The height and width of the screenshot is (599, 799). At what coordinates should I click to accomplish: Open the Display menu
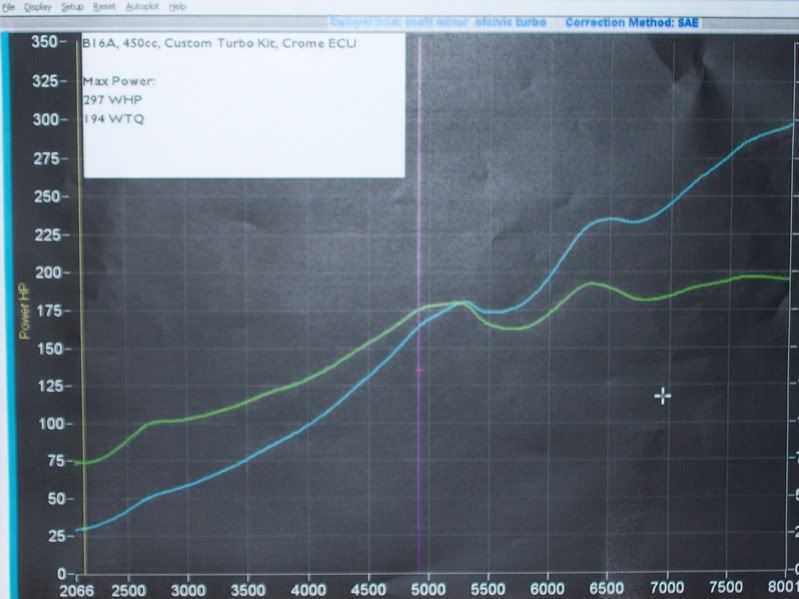point(38,6)
